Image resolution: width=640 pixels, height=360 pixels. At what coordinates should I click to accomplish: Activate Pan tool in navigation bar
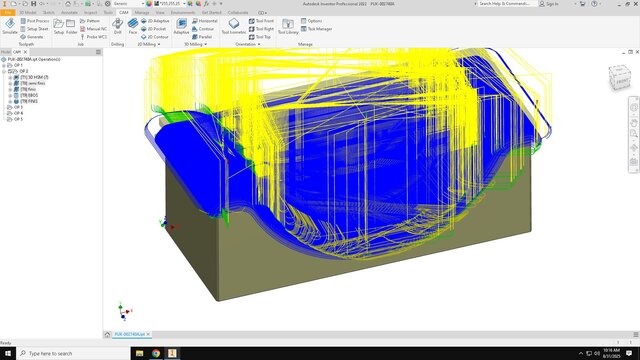(633, 122)
